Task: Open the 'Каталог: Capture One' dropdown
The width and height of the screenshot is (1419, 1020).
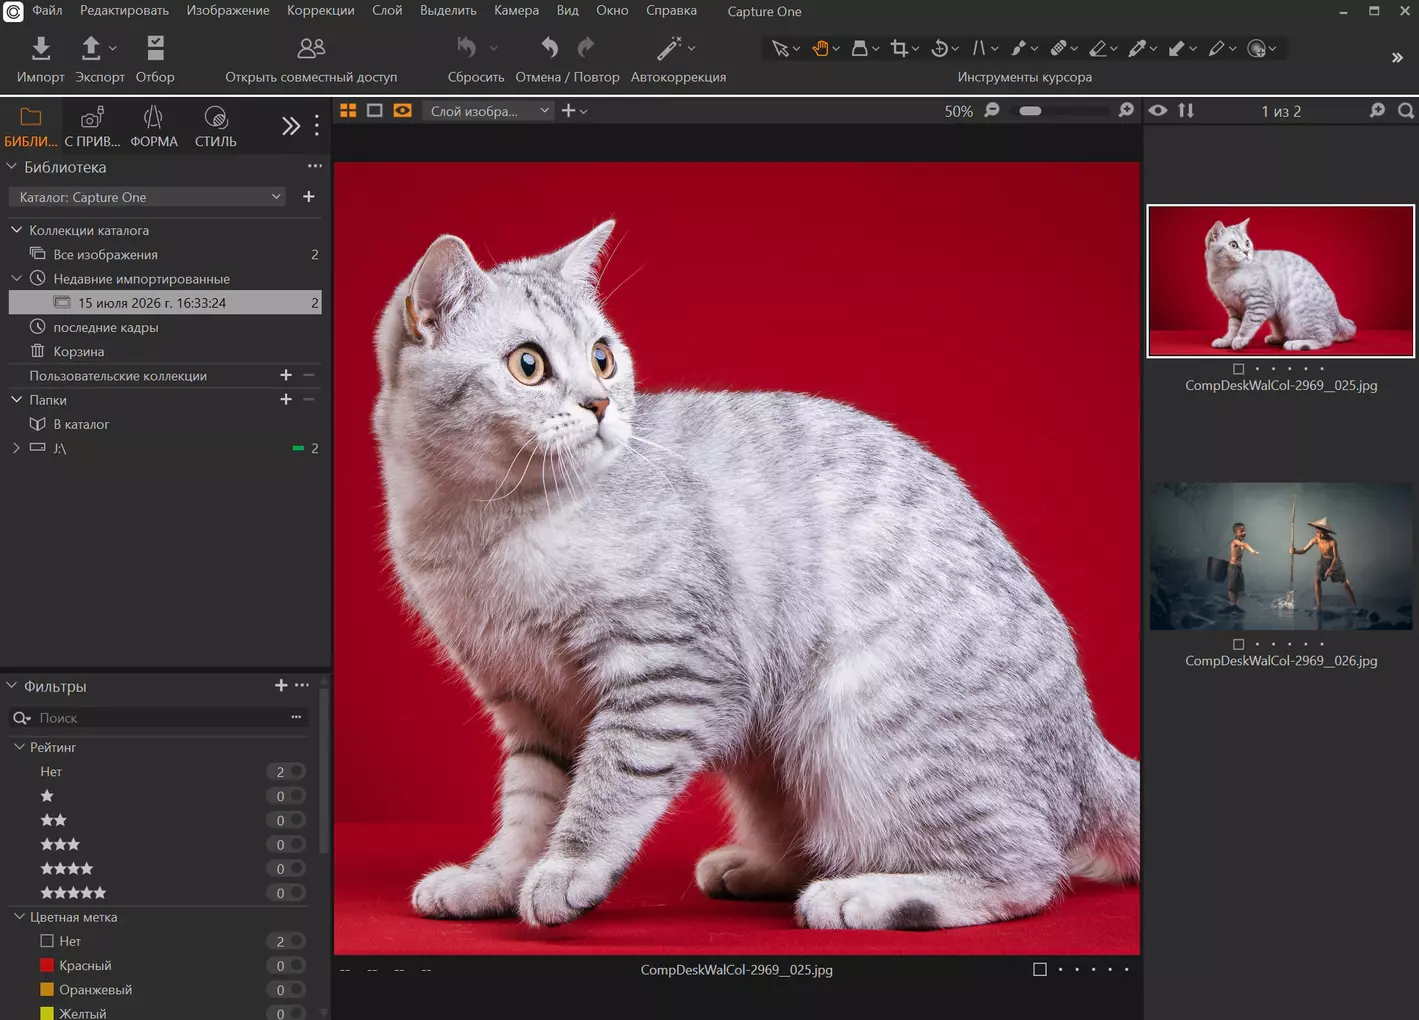Action: (147, 197)
